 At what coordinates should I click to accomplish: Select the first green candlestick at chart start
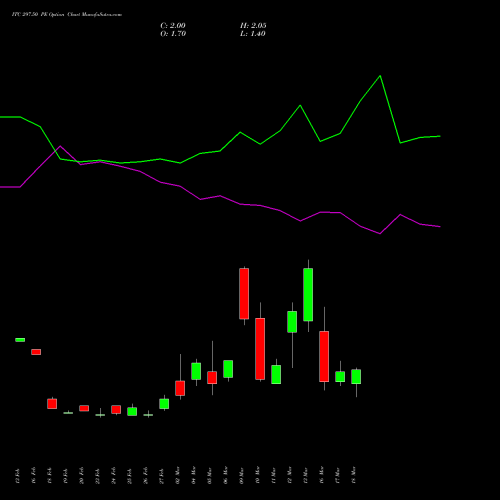pyautogui.click(x=20, y=340)
